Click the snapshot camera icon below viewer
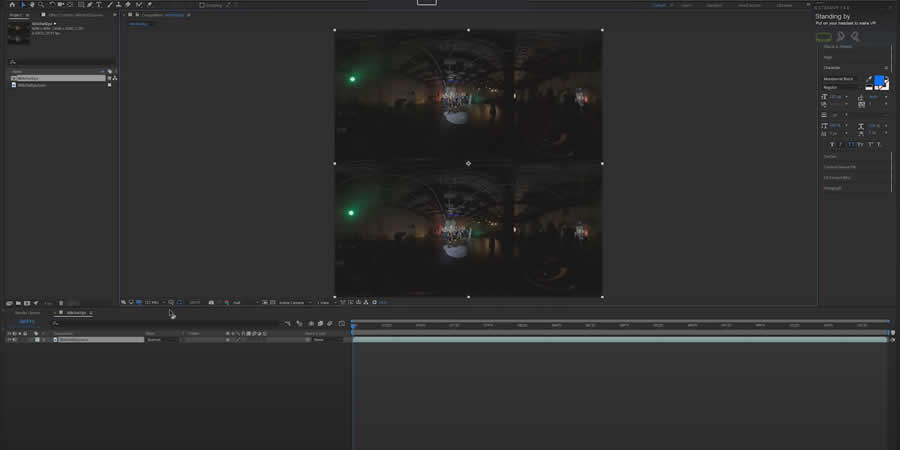Image resolution: width=900 pixels, height=450 pixels. point(211,302)
